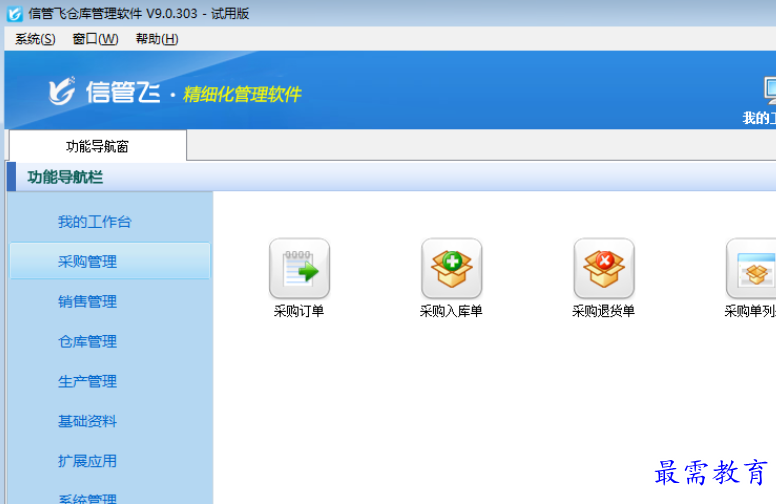Select 采购管理 in the navigation sidebar
This screenshot has height=504, width=776.
point(110,261)
